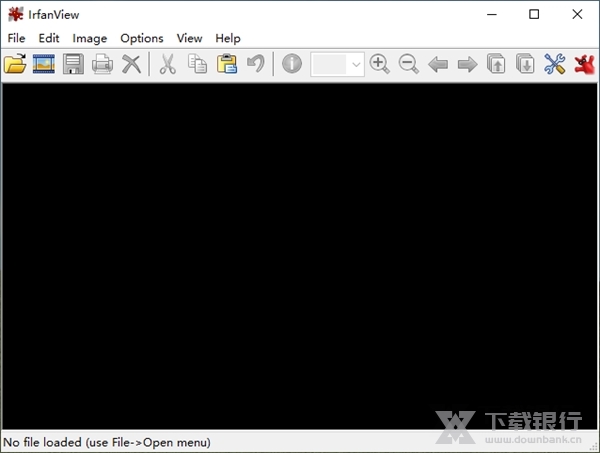Image resolution: width=600 pixels, height=453 pixels.
Task: Click the Zoom In magnifier icon
Action: pyautogui.click(x=380, y=65)
